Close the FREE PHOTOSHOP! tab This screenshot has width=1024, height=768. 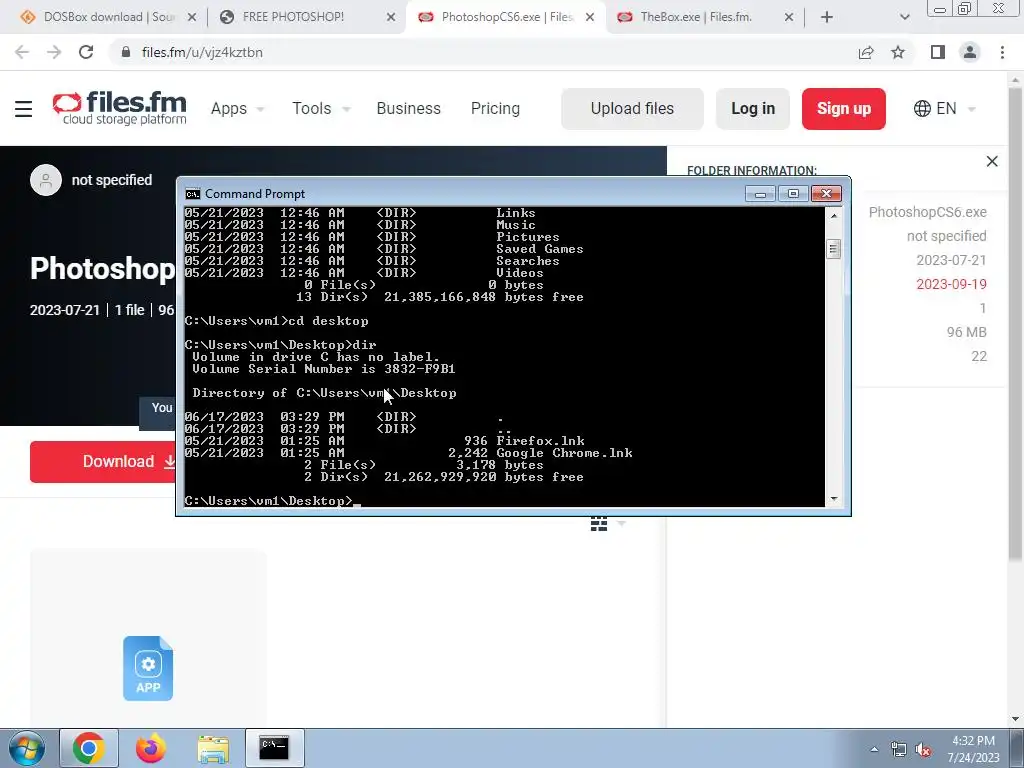pos(391,18)
